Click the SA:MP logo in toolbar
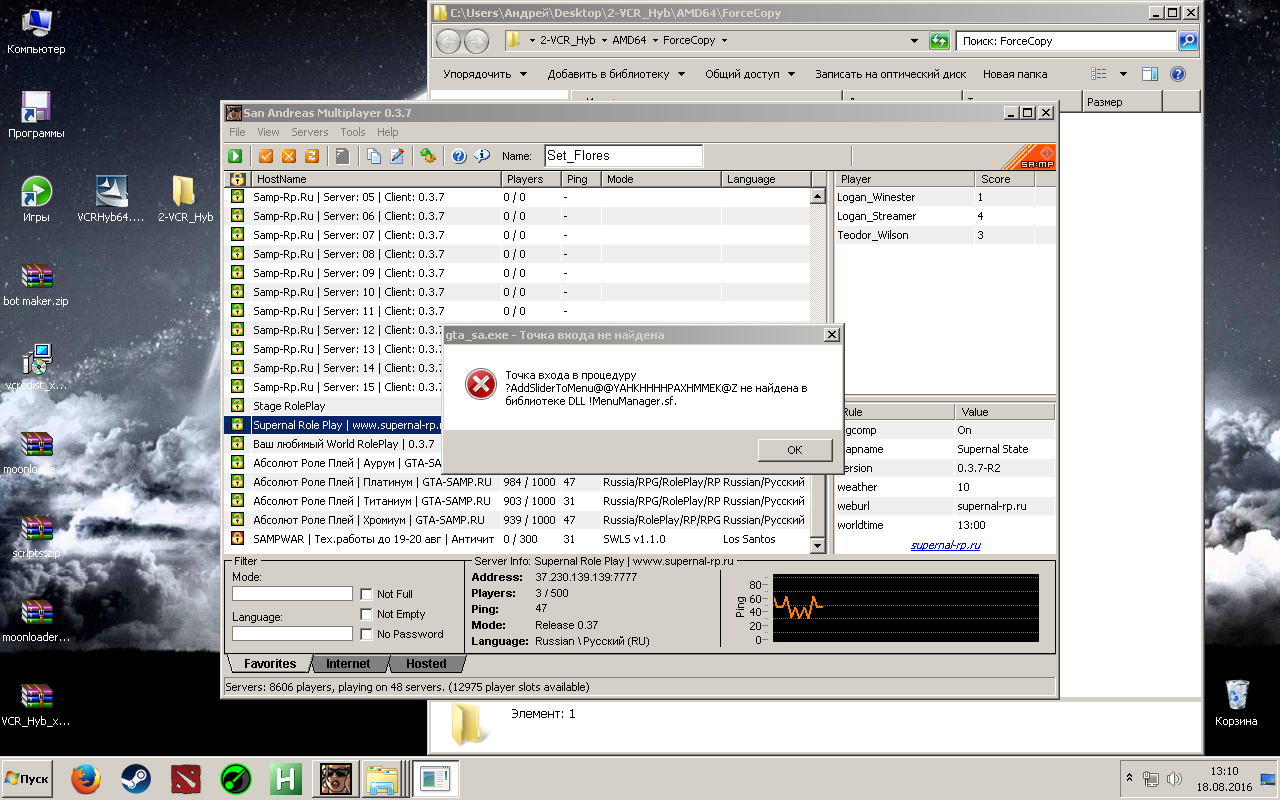 [x=1029, y=157]
